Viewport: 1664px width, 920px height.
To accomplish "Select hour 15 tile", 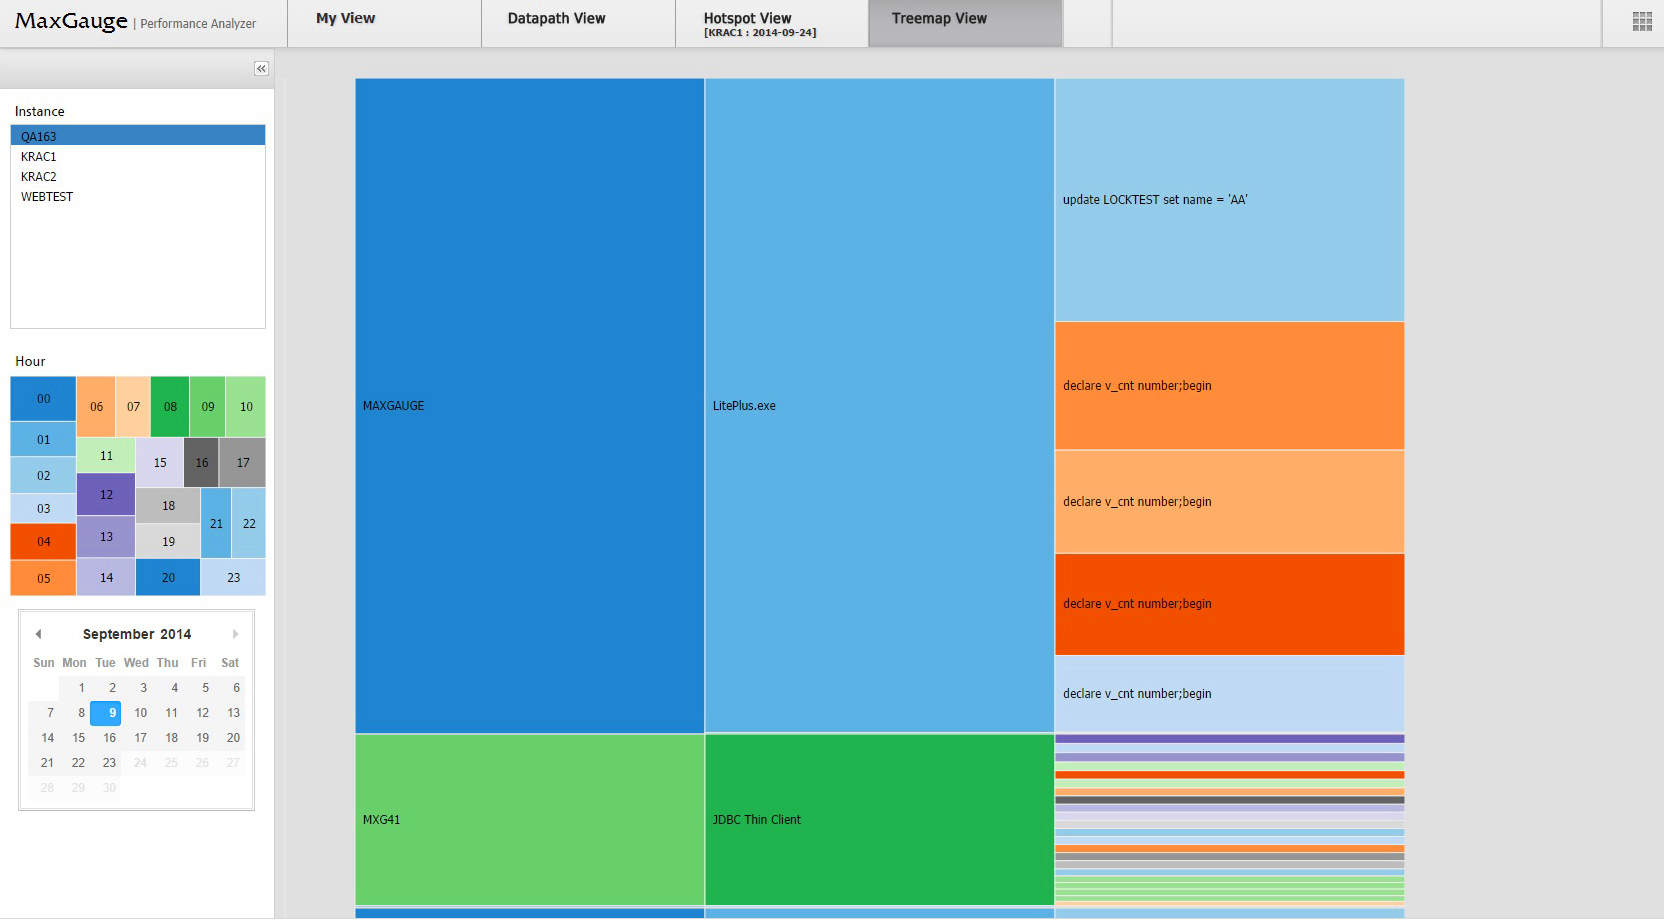I will pos(160,463).
